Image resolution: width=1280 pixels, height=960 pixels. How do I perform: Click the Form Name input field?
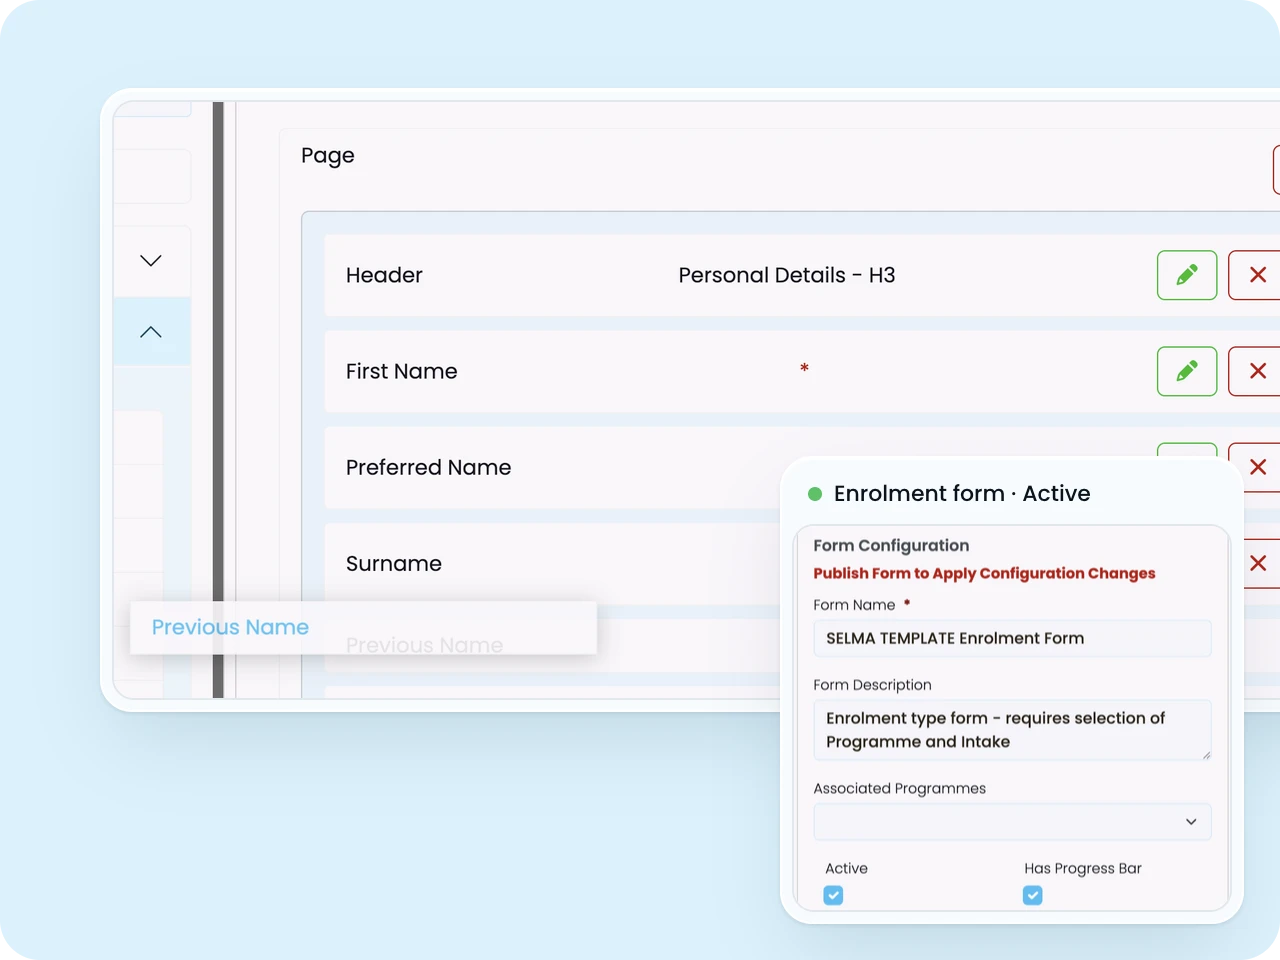click(x=1012, y=638)
